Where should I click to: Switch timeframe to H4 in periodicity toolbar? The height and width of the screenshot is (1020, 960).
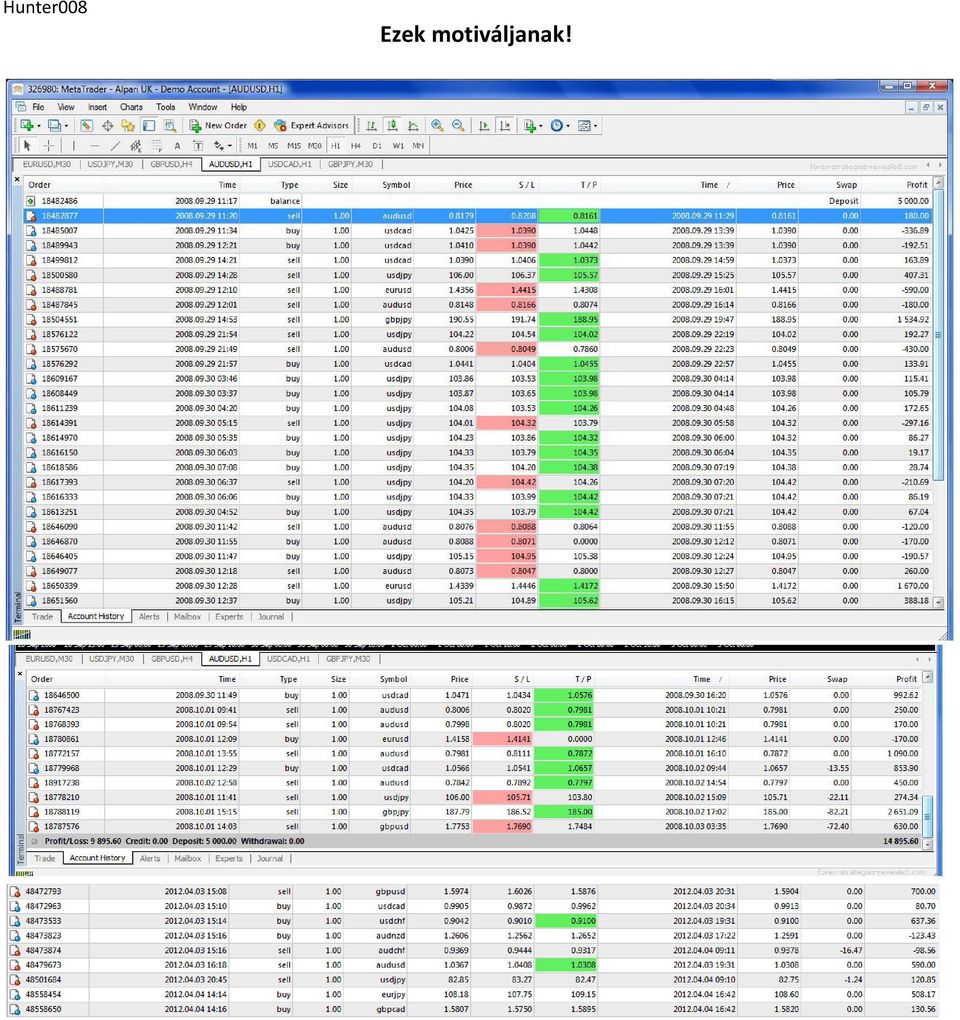[x=356, y=146]
